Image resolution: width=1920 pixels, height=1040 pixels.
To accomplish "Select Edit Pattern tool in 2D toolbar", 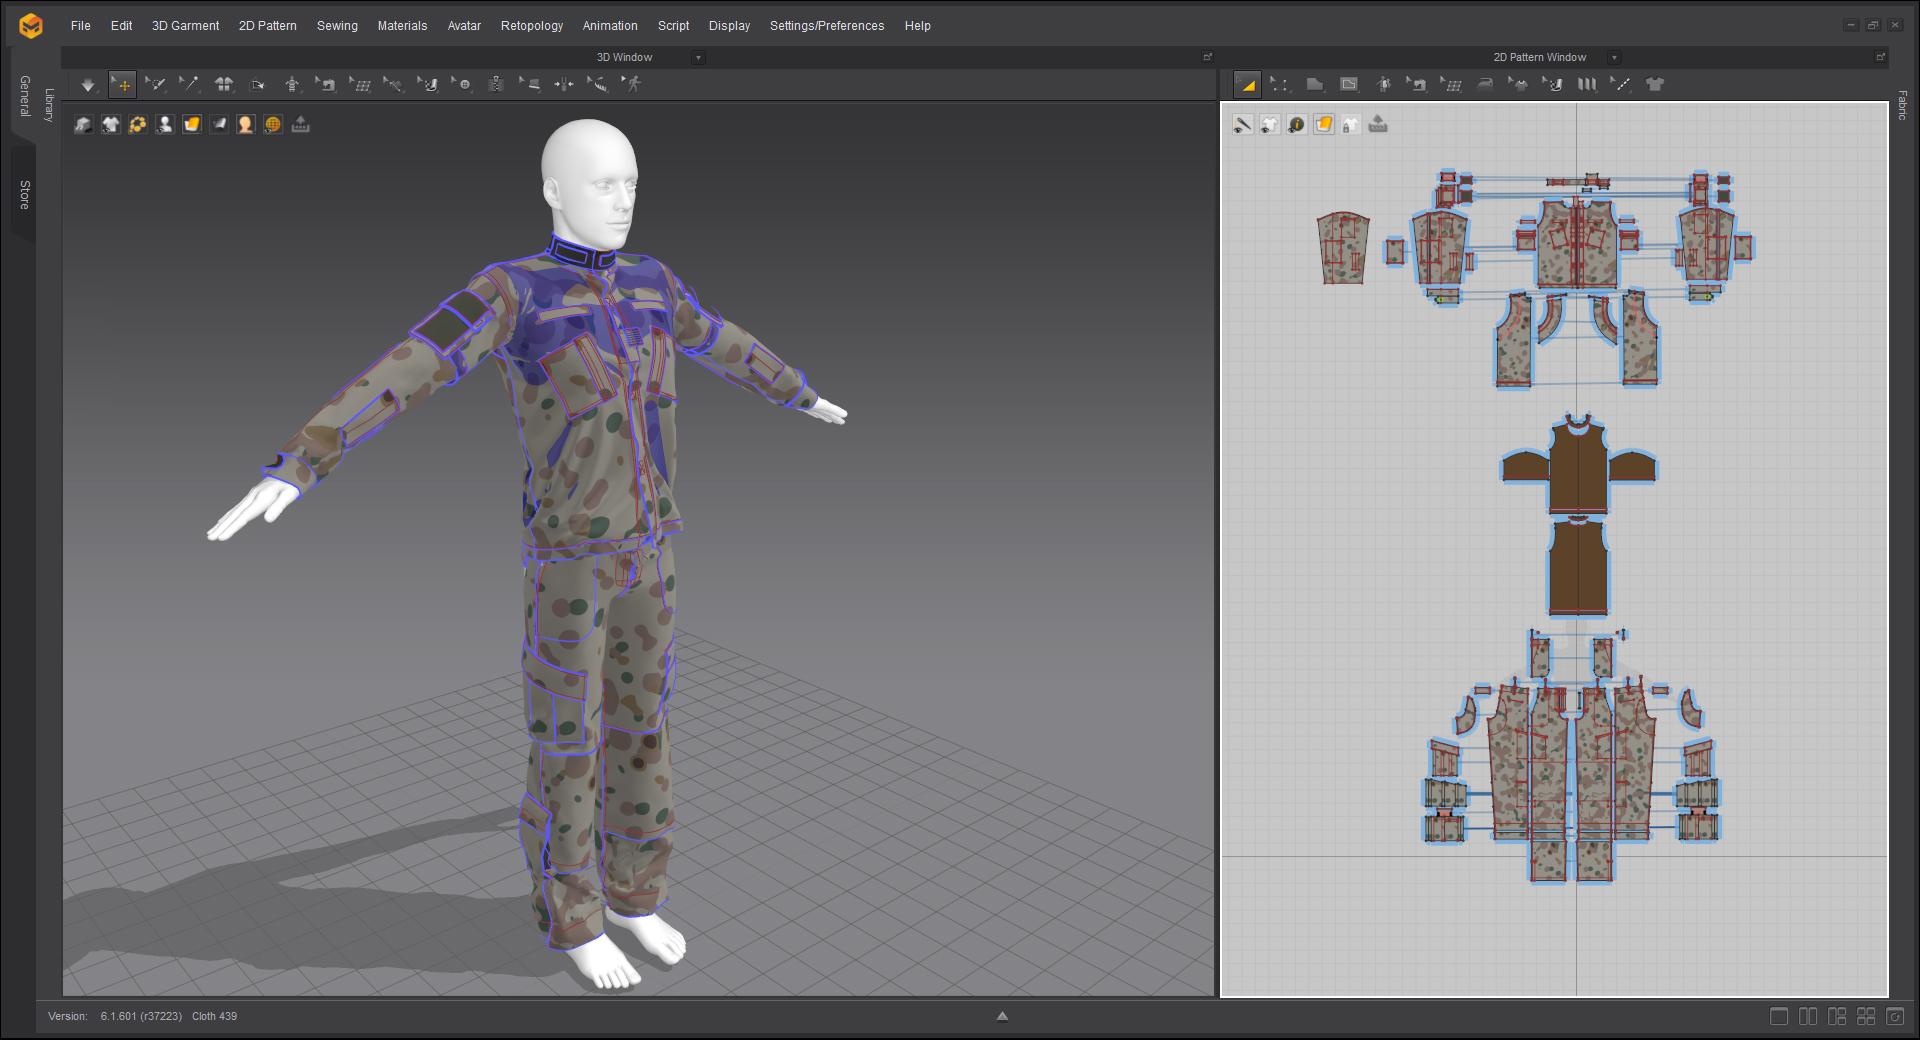I will [1247, 85].
